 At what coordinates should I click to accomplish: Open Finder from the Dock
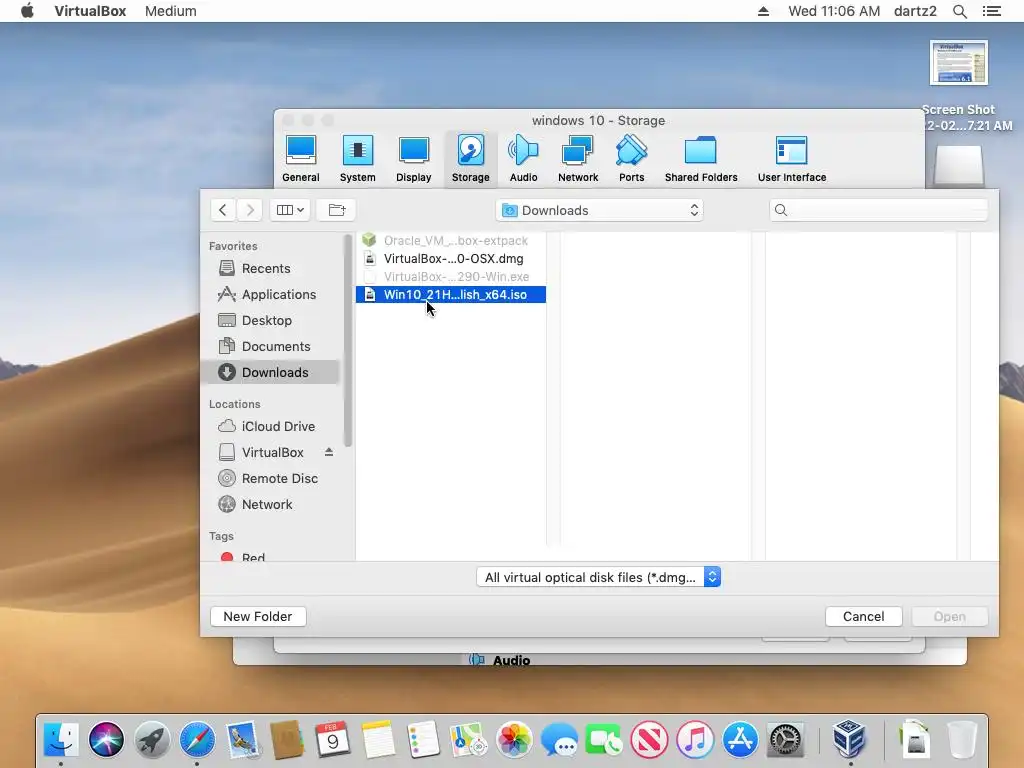(61, 740)
